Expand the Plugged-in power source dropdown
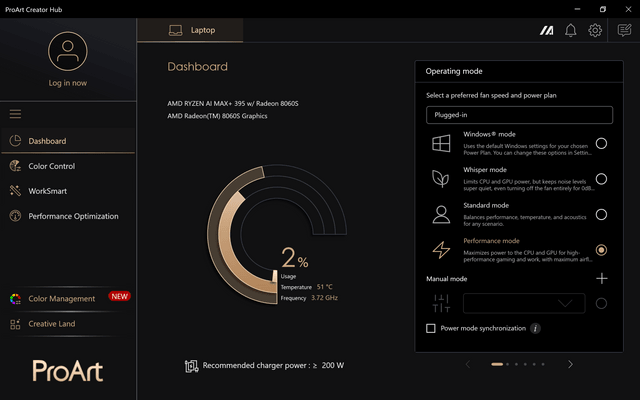Screen dimensions: 640x400 (x=519, y=115)
